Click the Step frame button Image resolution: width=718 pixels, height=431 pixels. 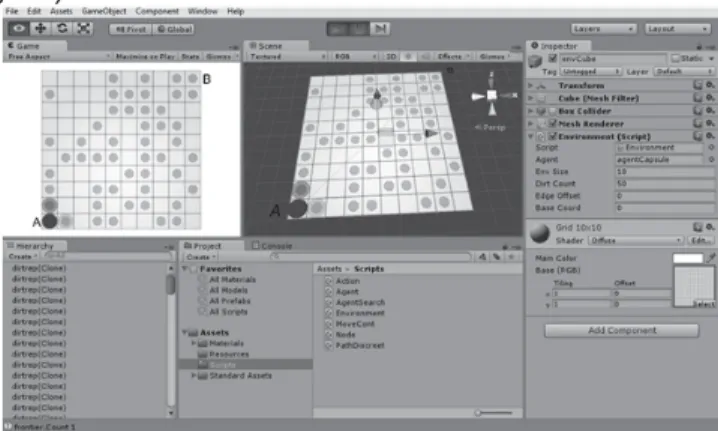pos(380,29)
